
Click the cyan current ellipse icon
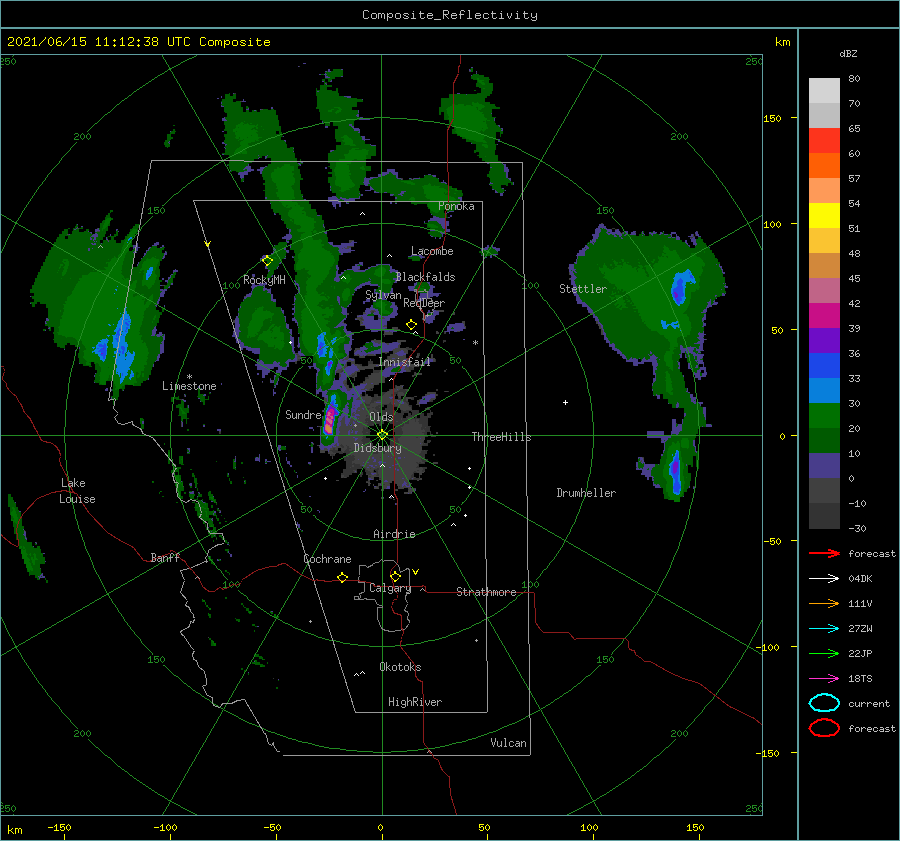tap(824, 703)
